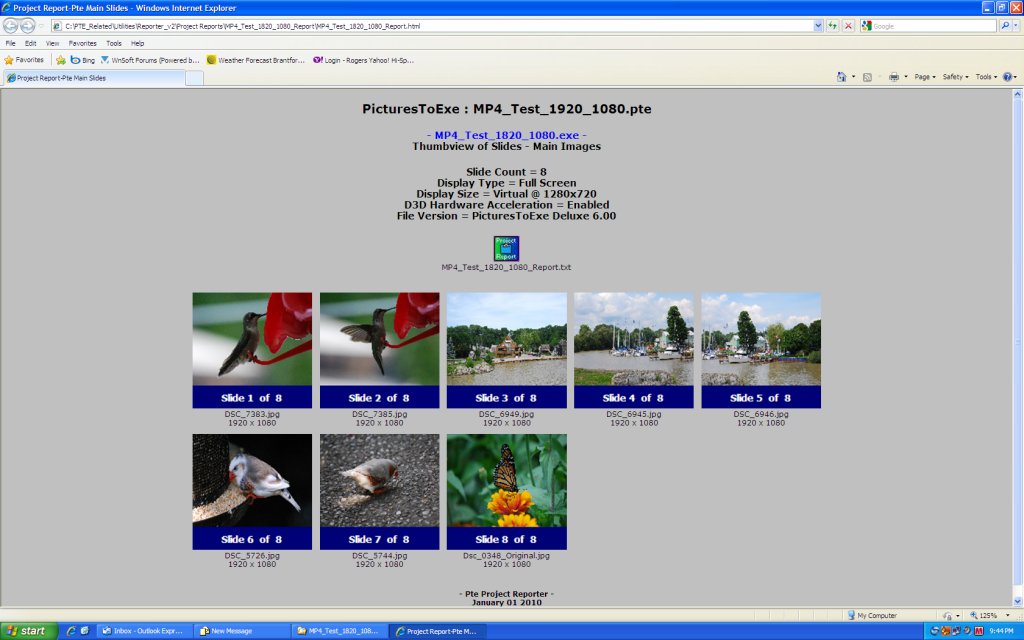1024x640 pixels.
Task: Click the Refresh page icon
Action: (x=833, y=26)
